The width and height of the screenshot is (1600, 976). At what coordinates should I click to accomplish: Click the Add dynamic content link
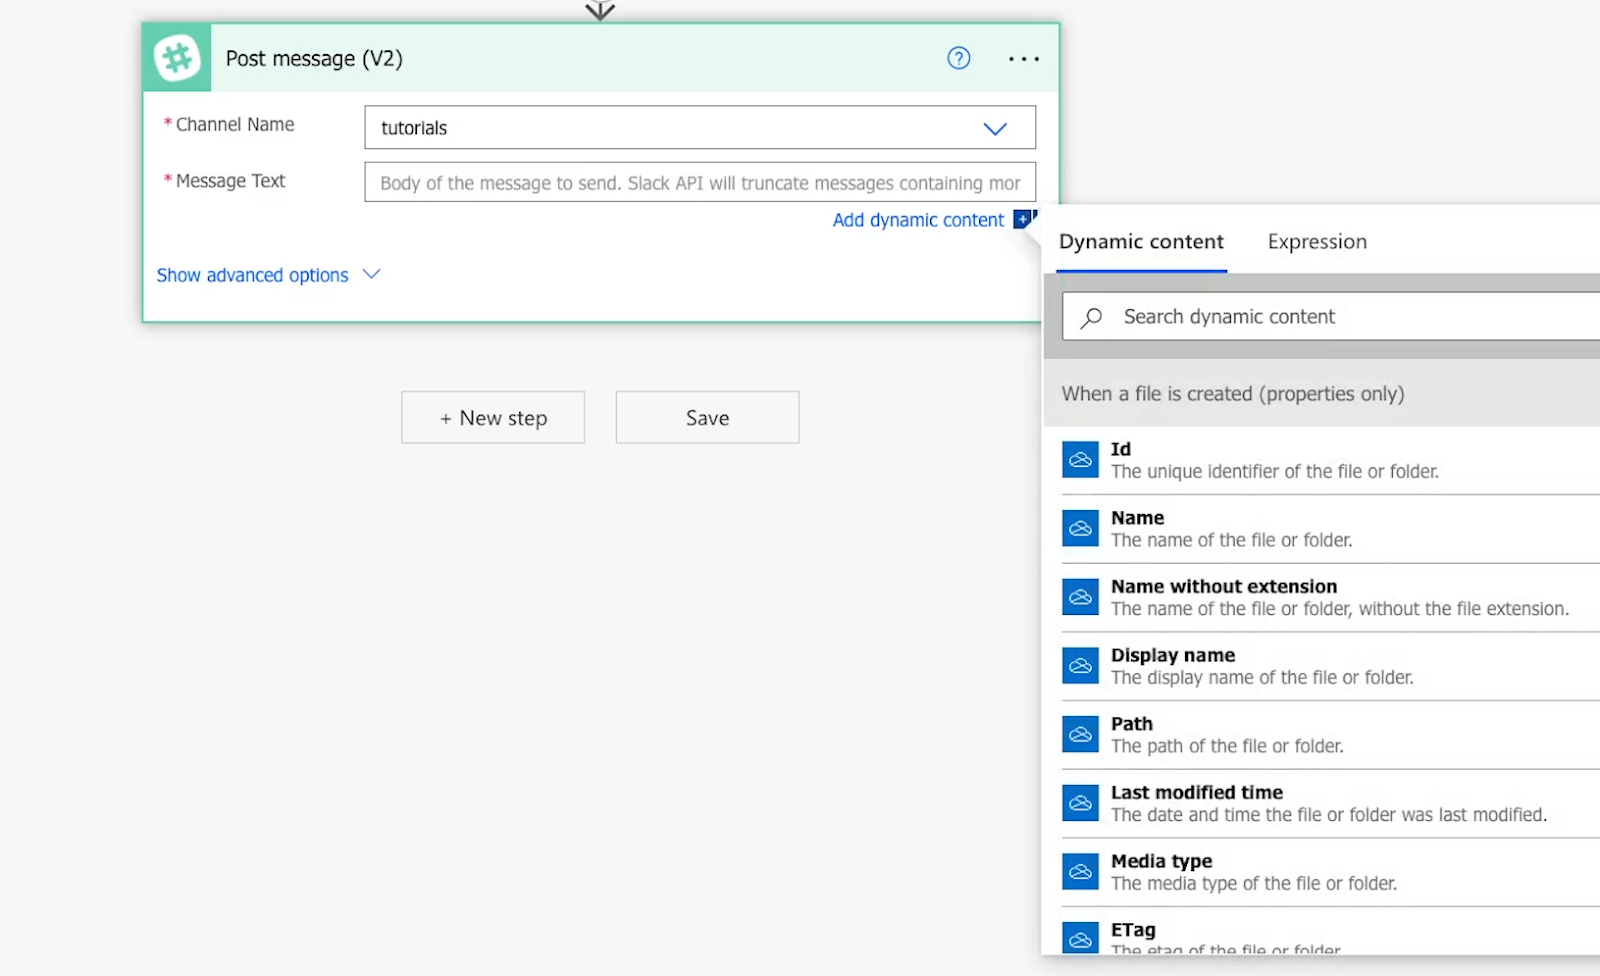click(x=918, y=220)
